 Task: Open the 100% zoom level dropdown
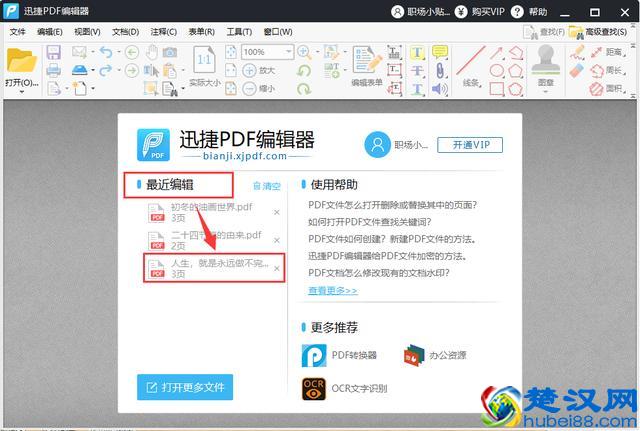(x=289, y=52)
